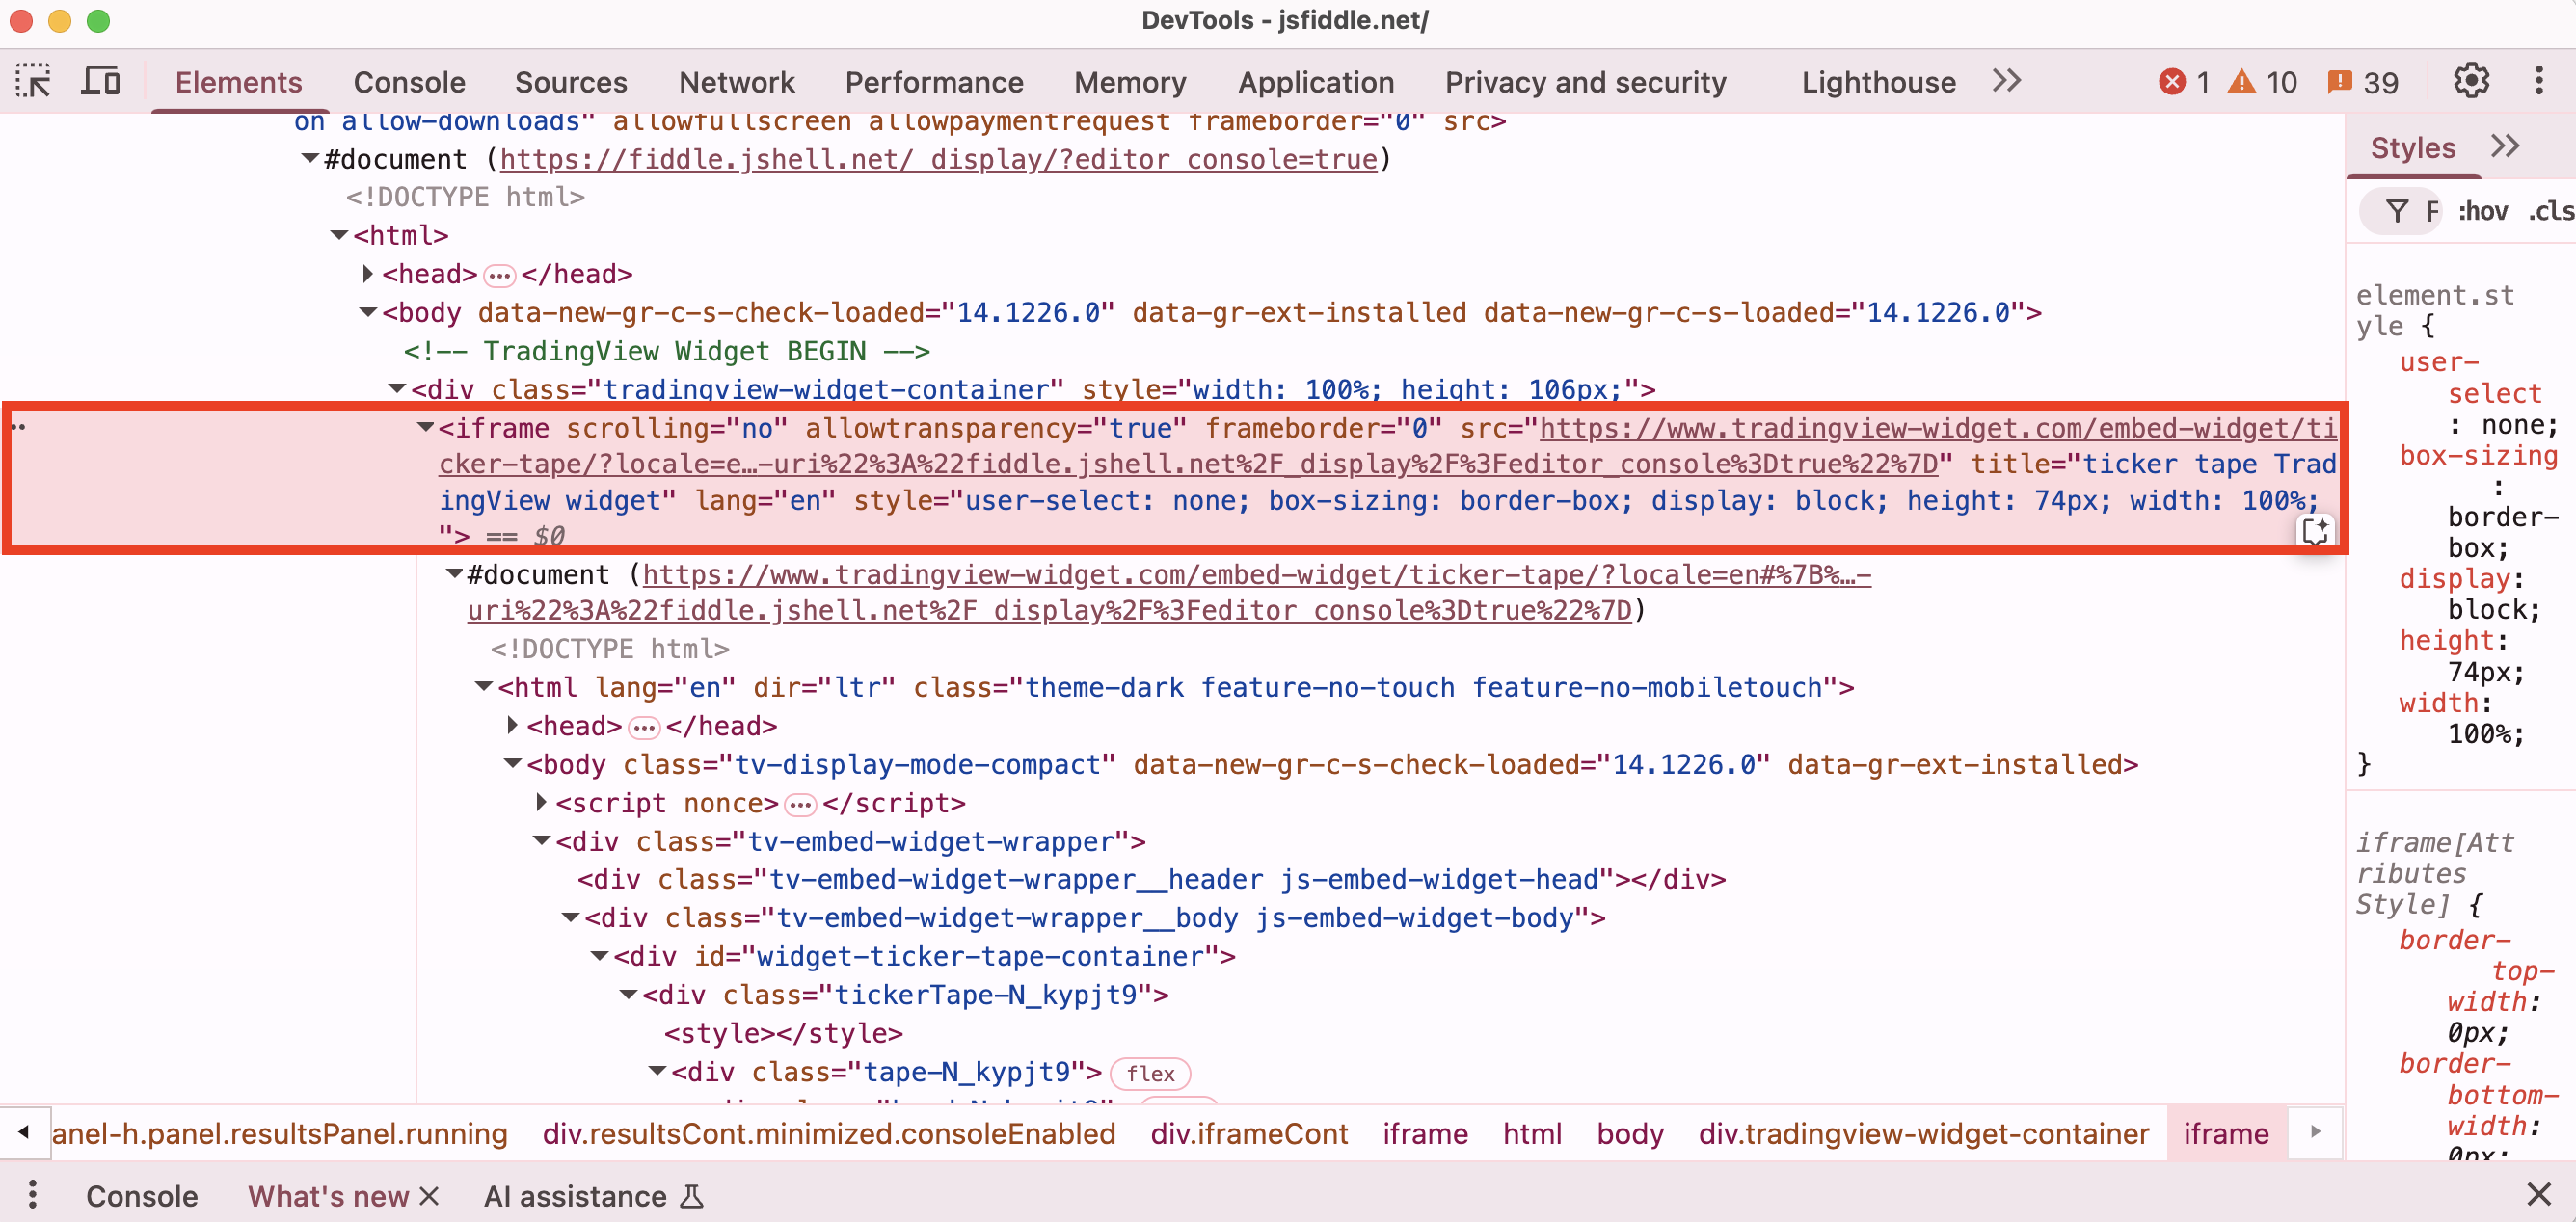The height and width of the screenshot is (1222, 2576).
Task: Expand the script nonce element
Action: (541, 802)
